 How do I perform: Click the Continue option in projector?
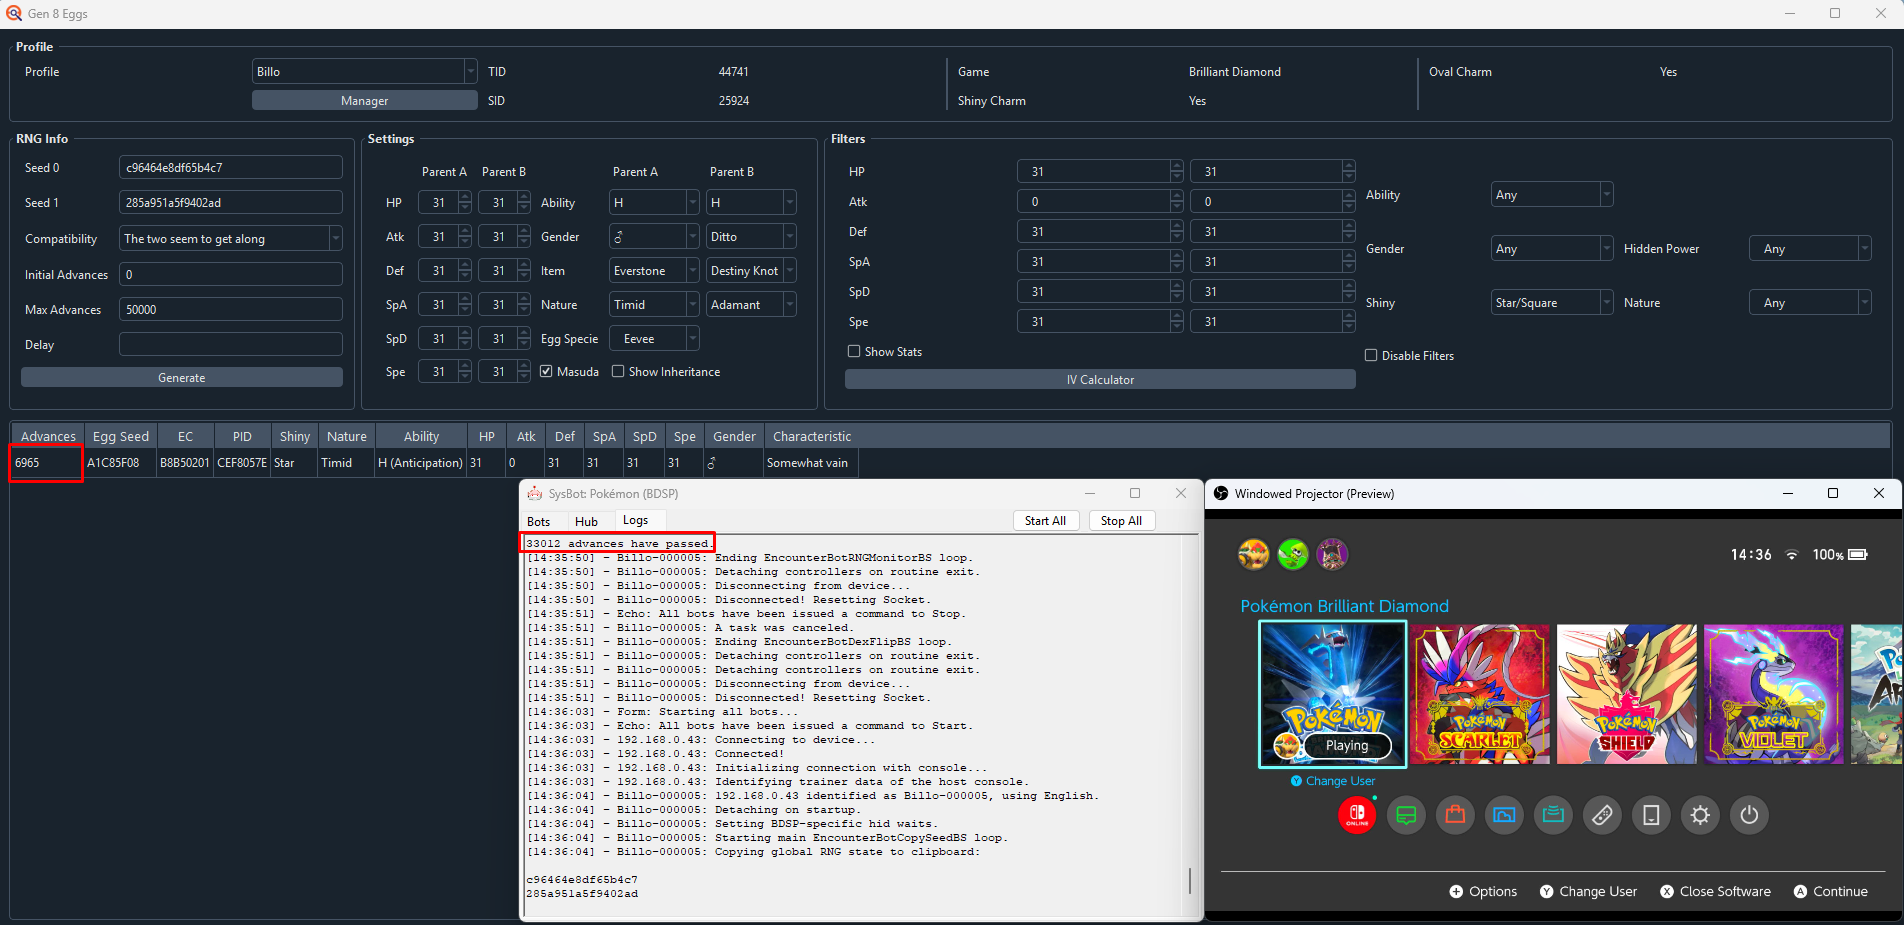click(1830, 891)
